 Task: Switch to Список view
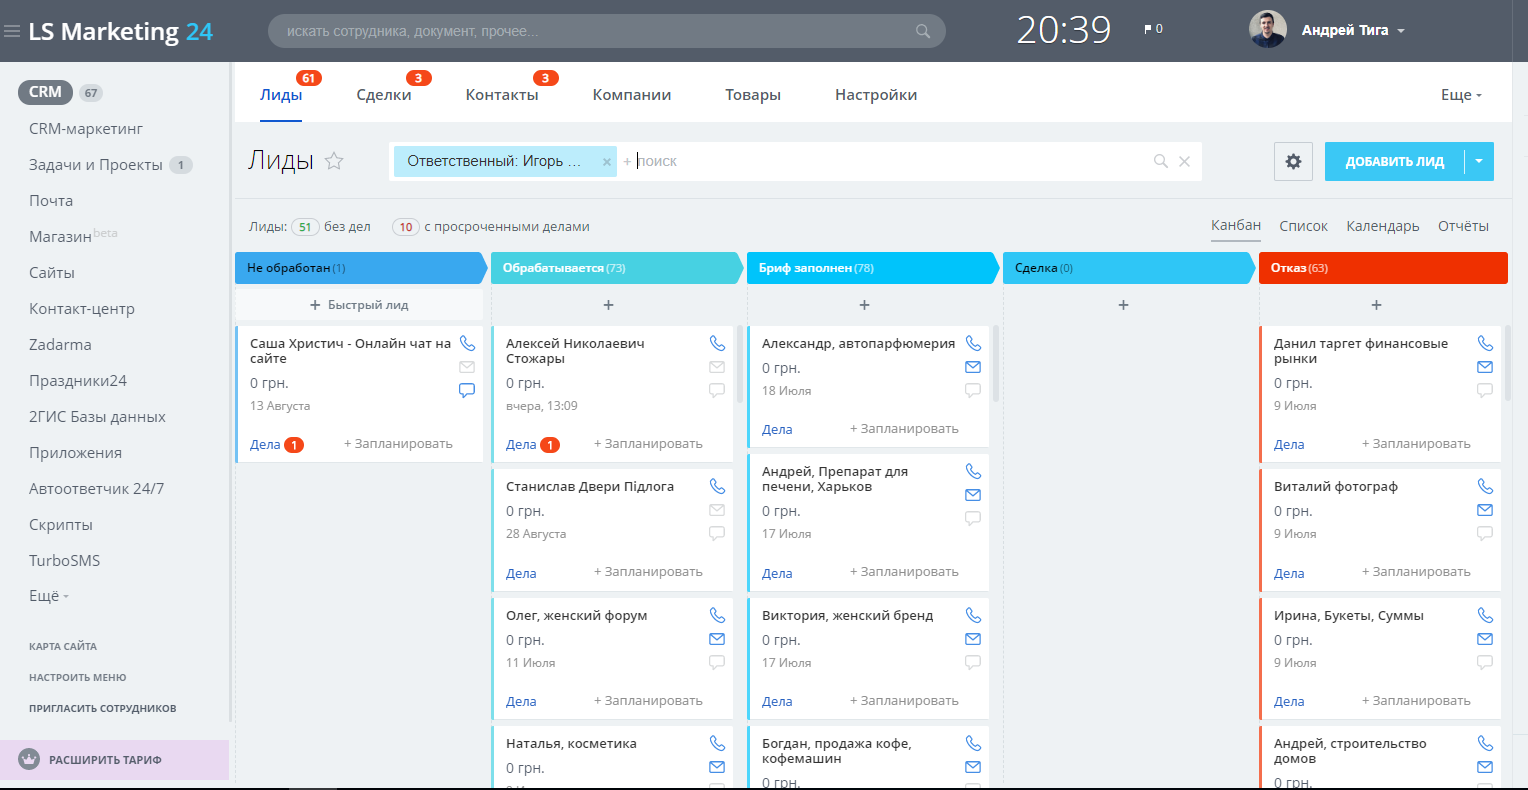coord(1303,226)
